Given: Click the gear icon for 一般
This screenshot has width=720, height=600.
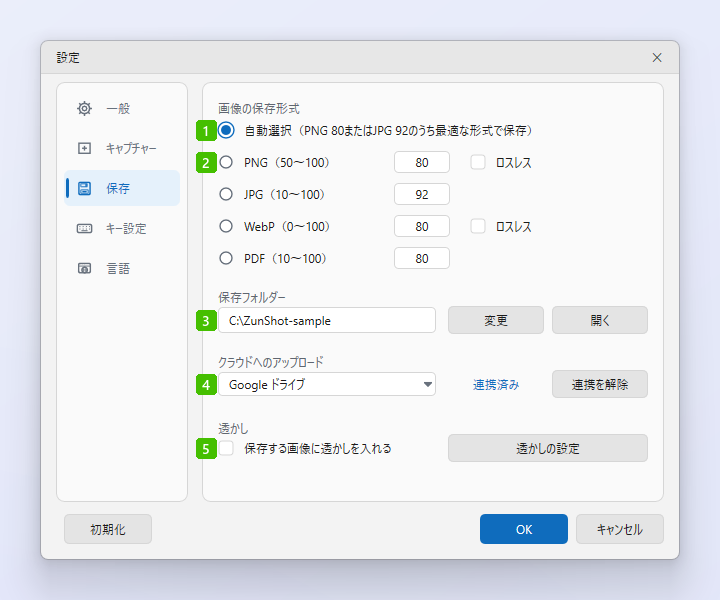Looking at the screenshot, I should [x=84, y=108].
